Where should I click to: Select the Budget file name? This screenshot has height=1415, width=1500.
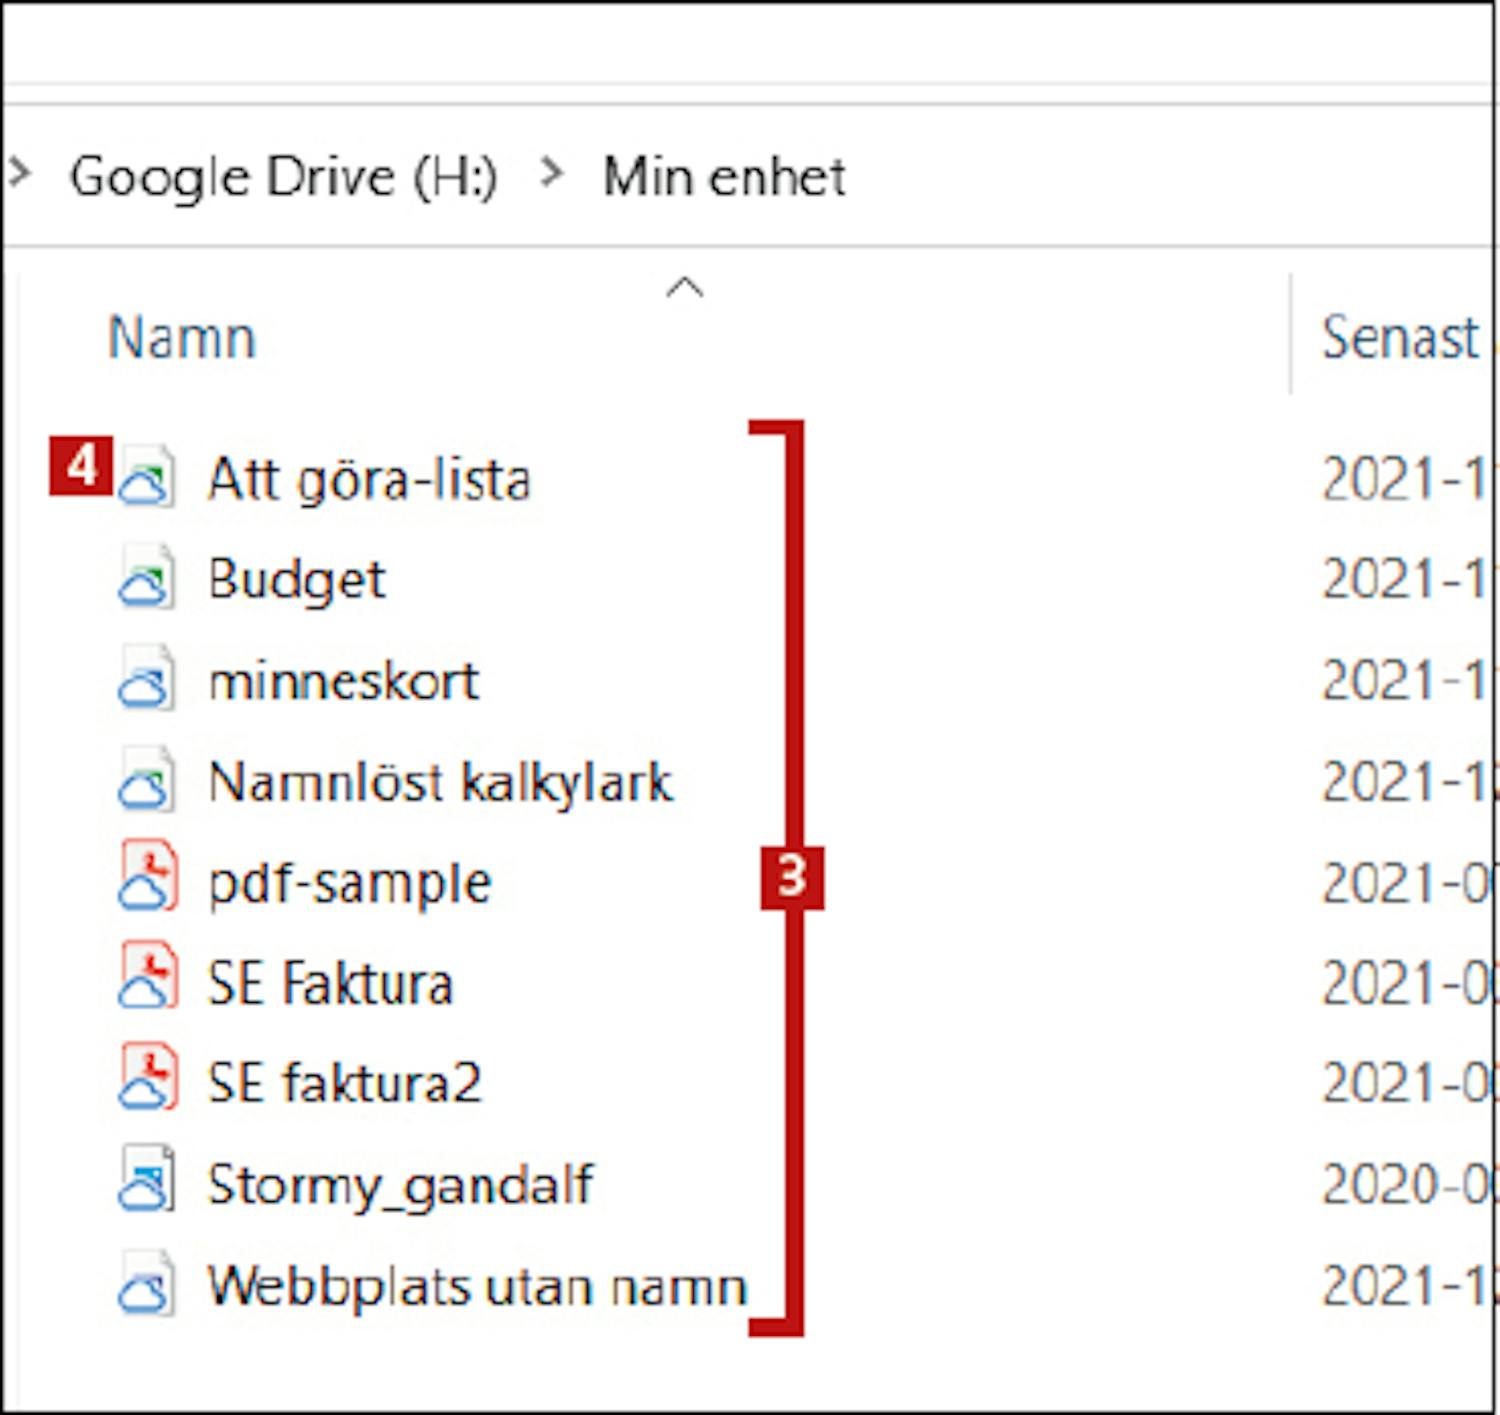(x=296, y=579)
